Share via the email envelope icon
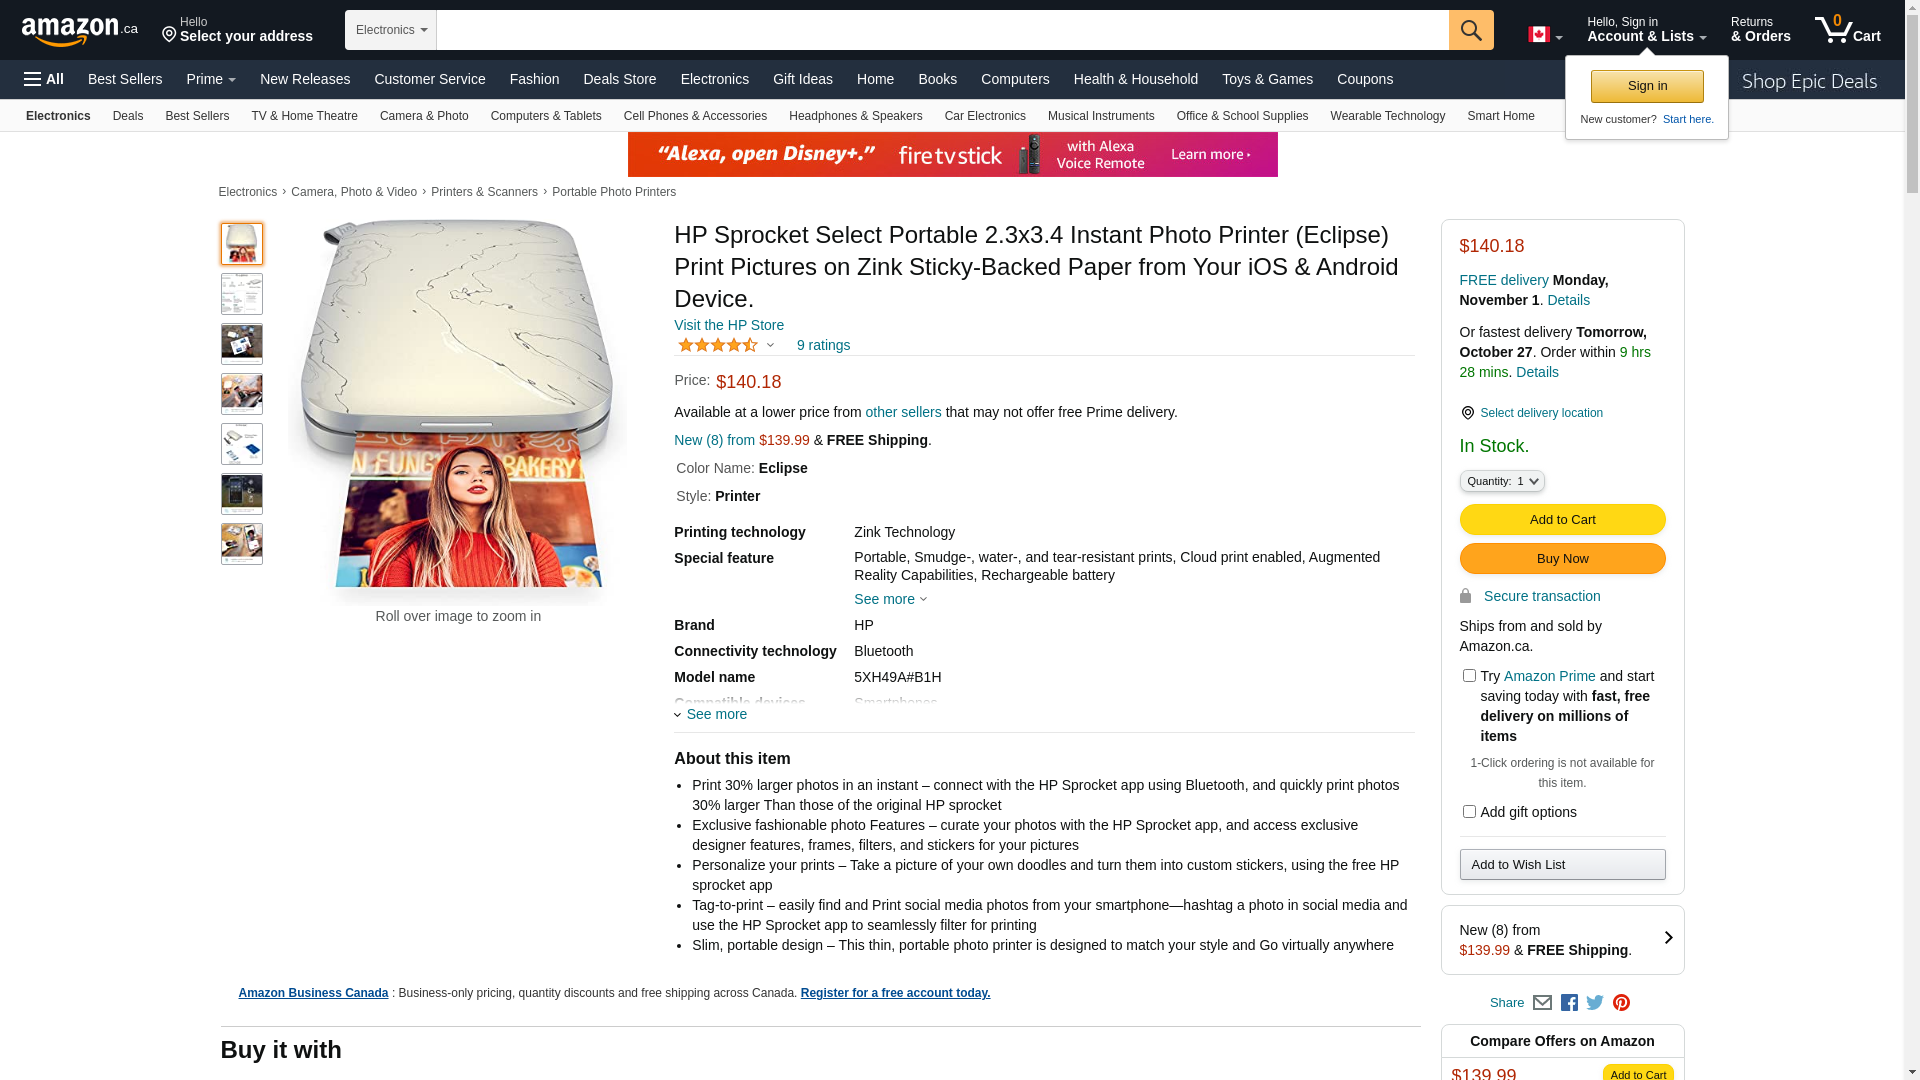Viewport: 1920px width, 1080px height. [1542, 1002]
